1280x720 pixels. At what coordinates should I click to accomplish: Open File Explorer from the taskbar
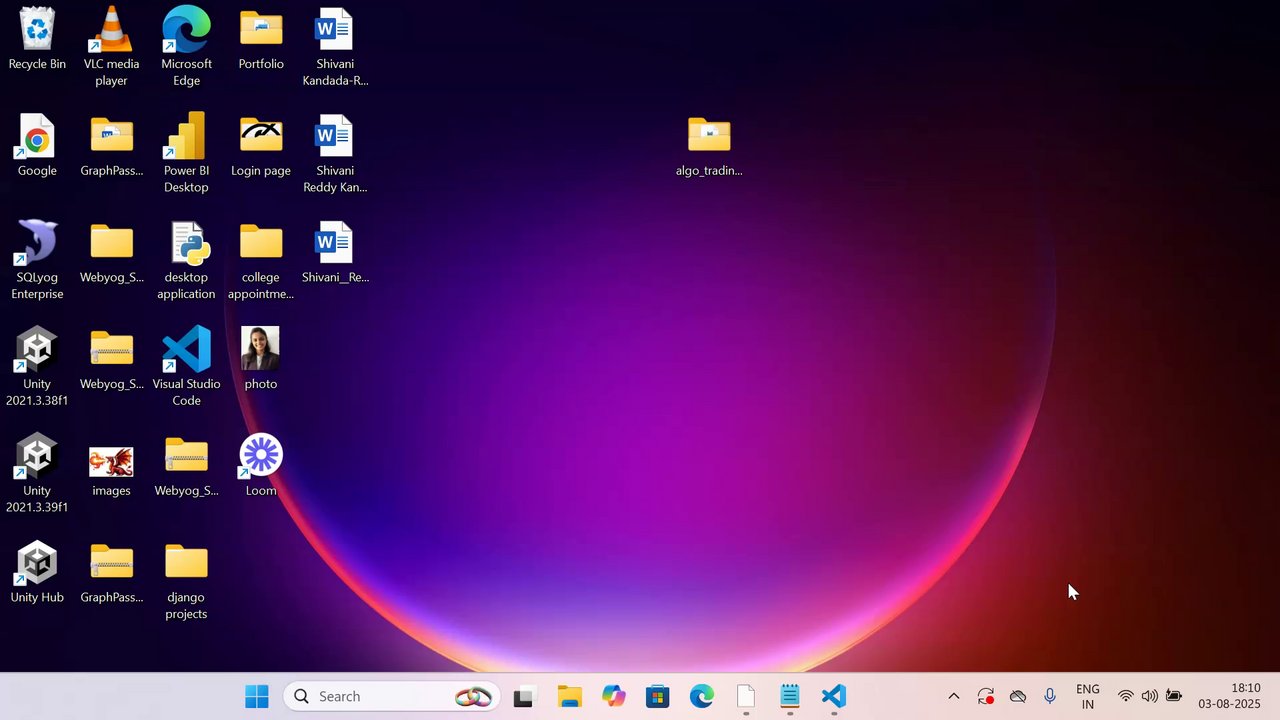tap(570, 697)
